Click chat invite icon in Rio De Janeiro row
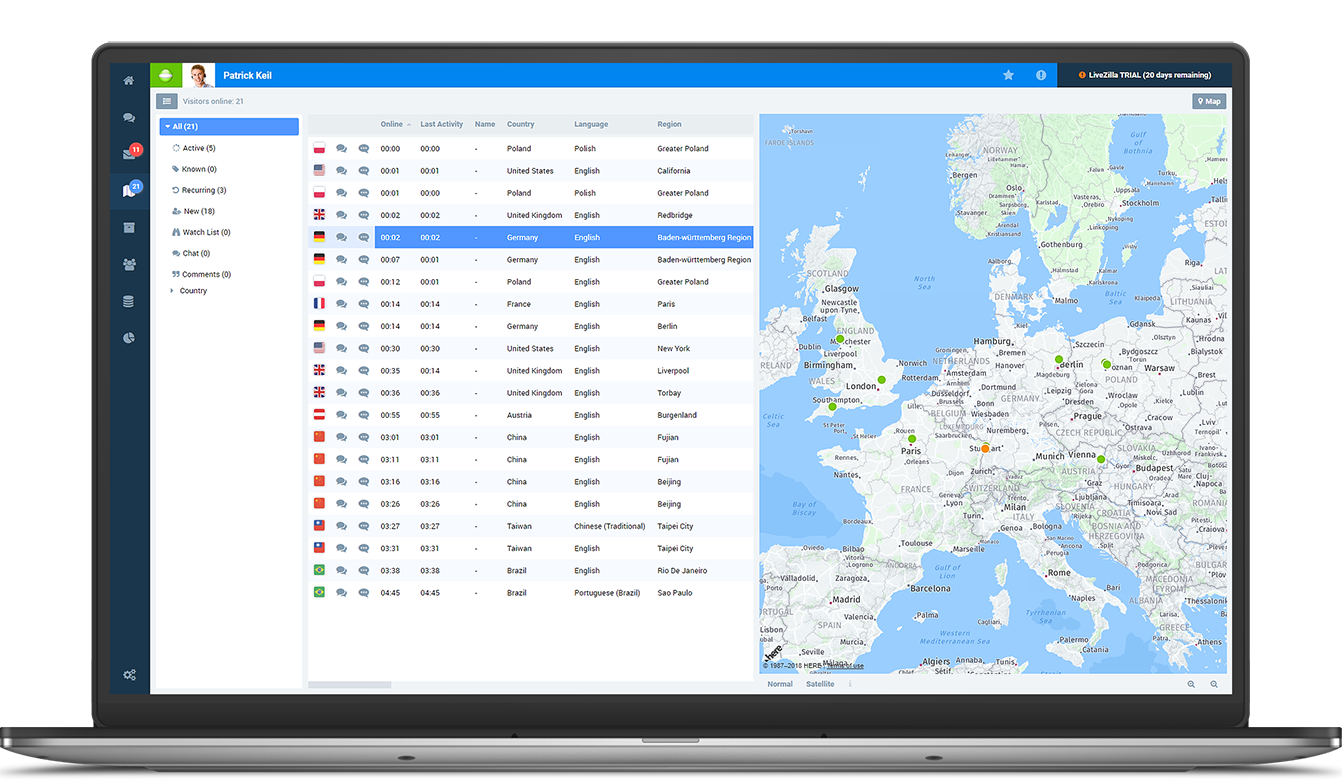This screenshot has width=1342, height=781. tap(364, 571)
